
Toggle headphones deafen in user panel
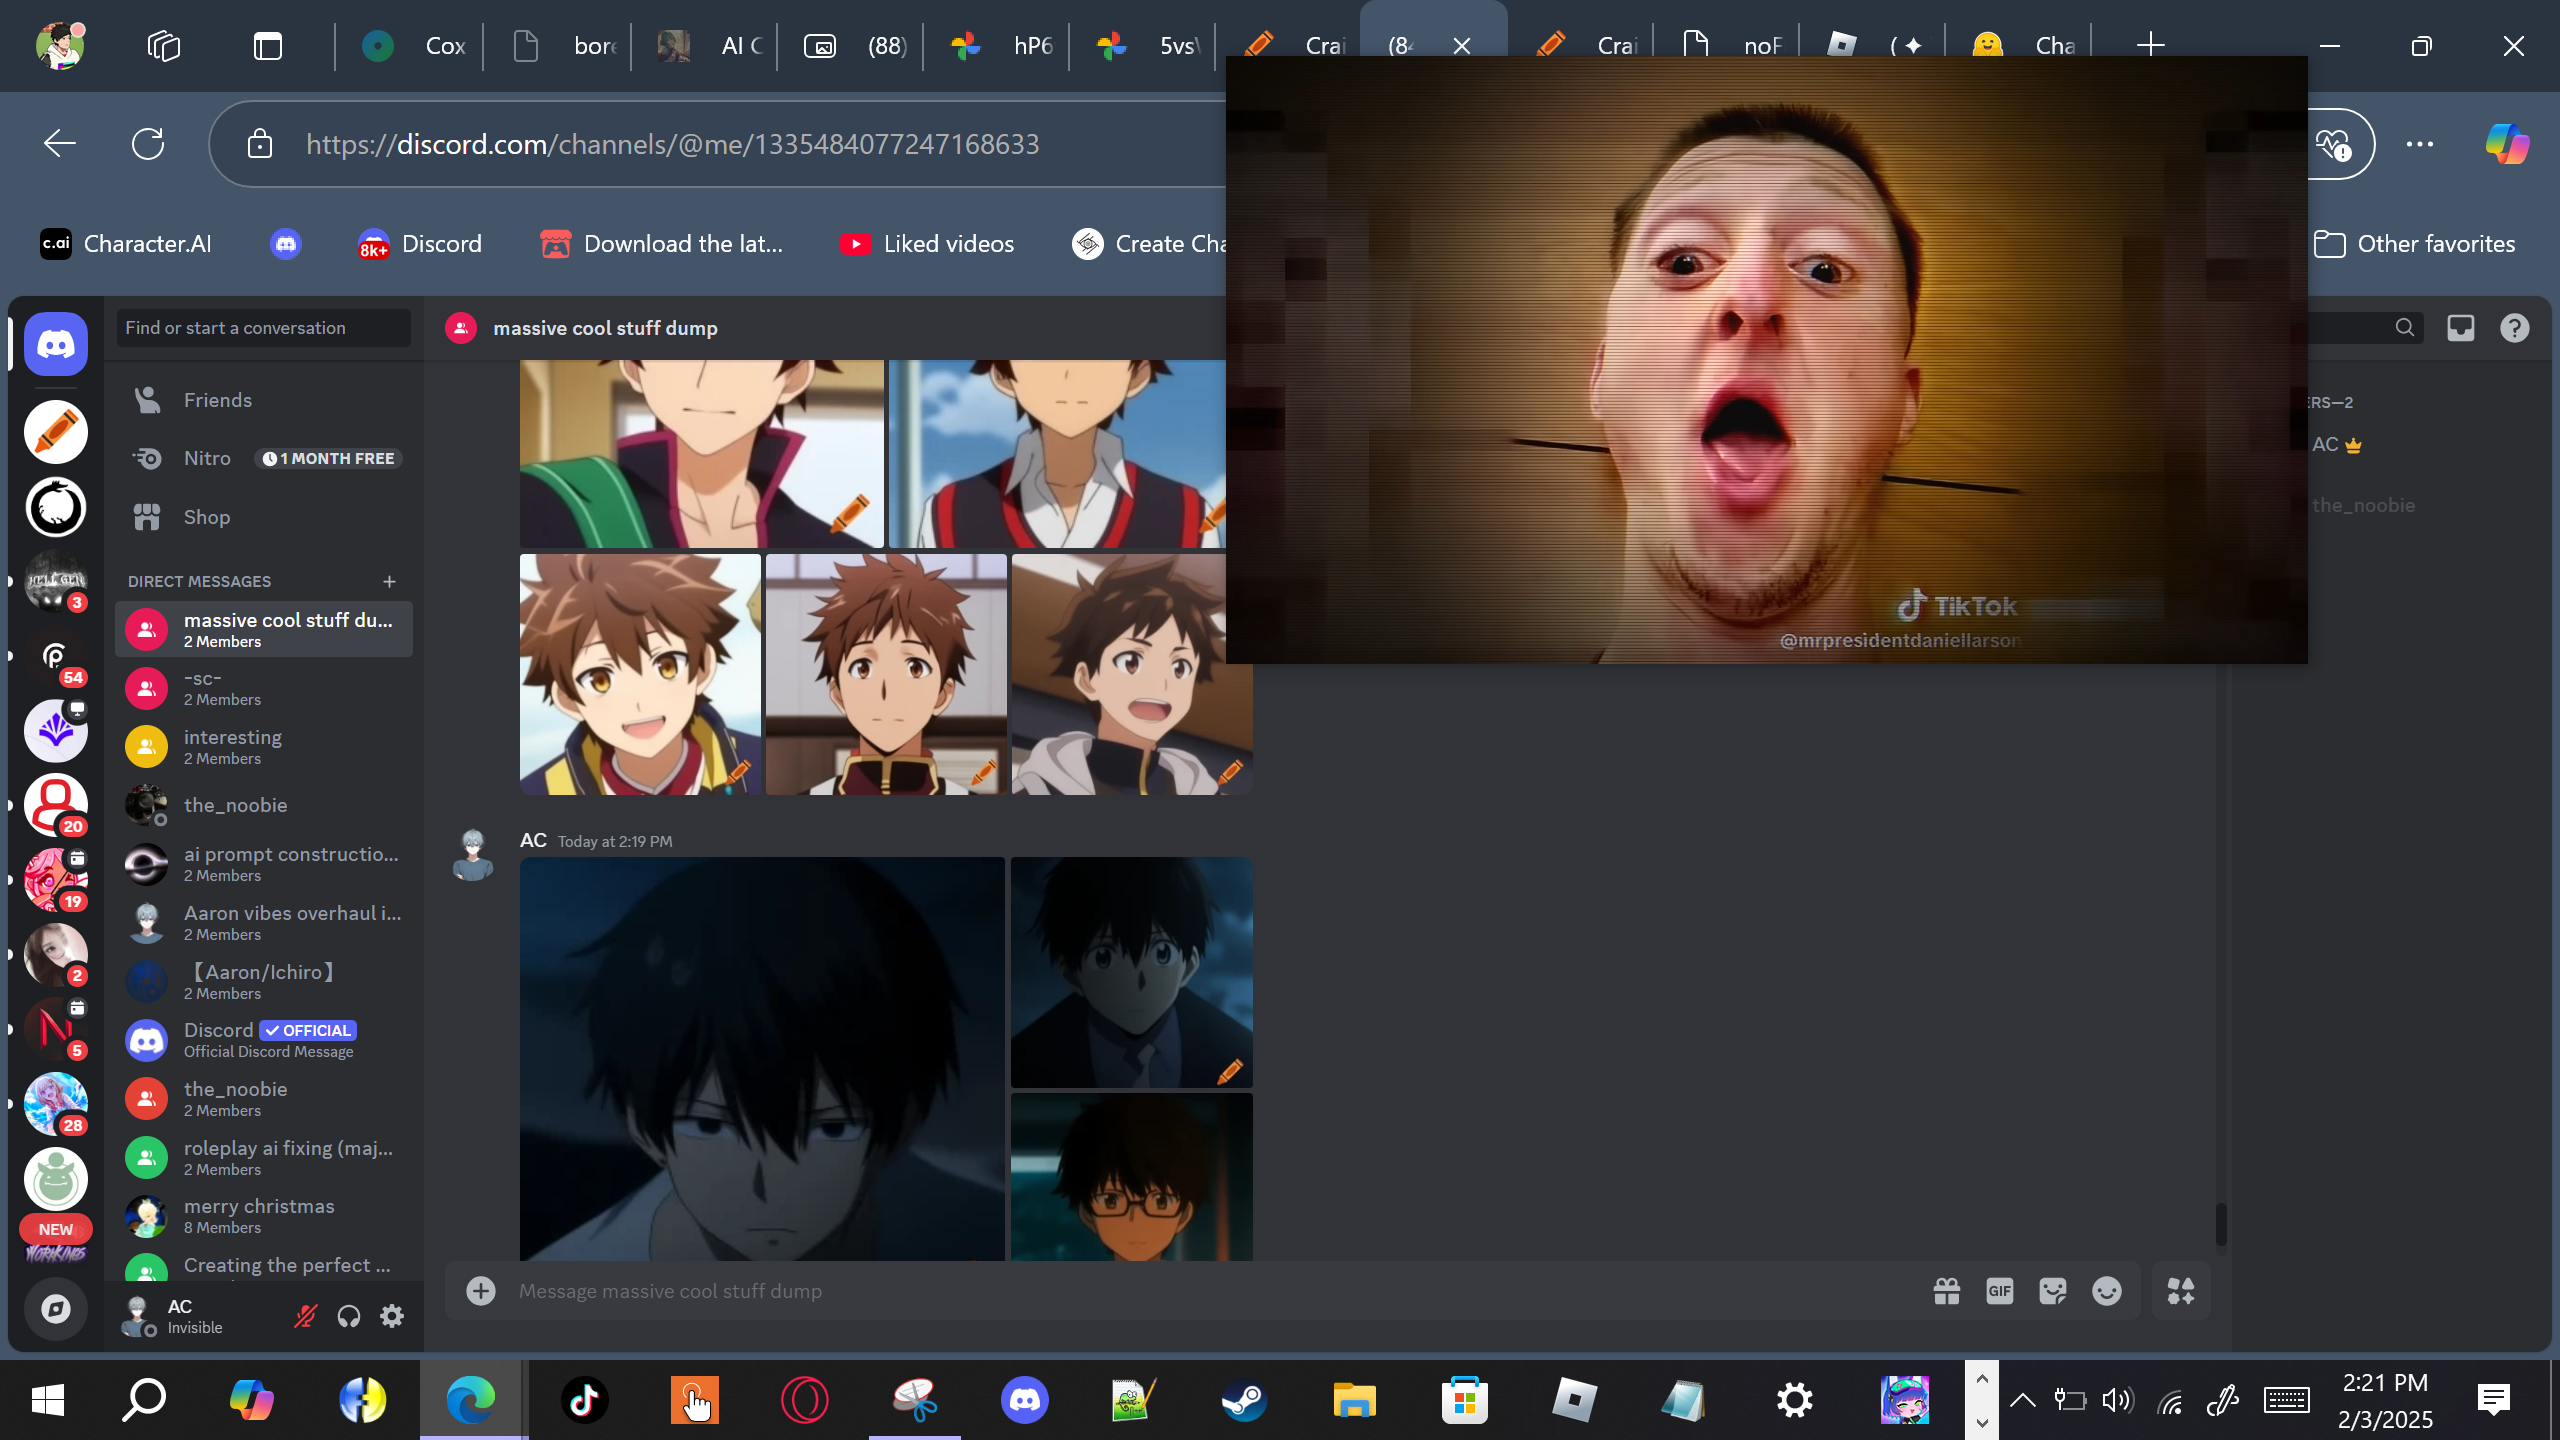tap(348, 1316)
